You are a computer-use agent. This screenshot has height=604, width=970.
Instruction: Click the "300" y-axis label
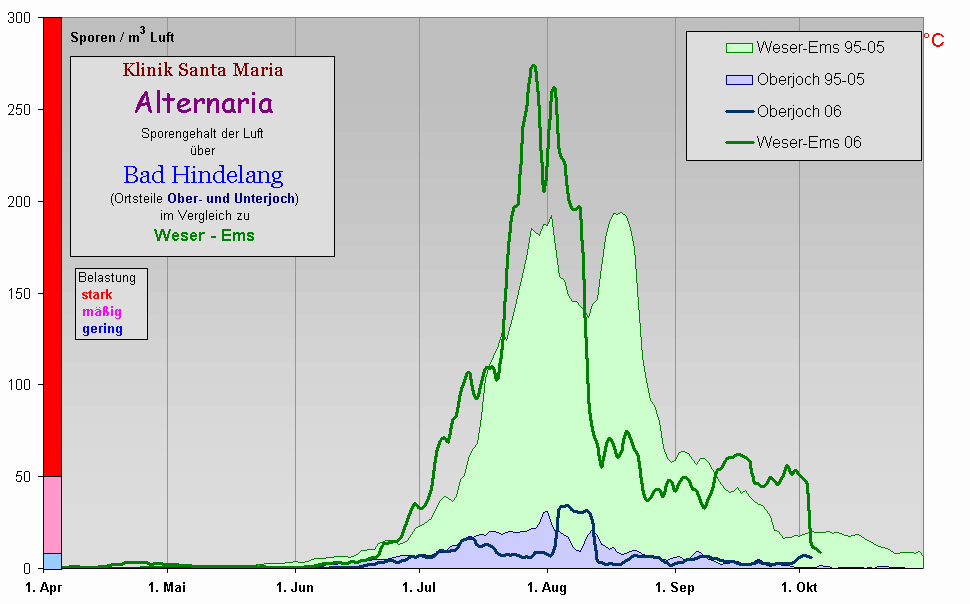click(19, 18)
